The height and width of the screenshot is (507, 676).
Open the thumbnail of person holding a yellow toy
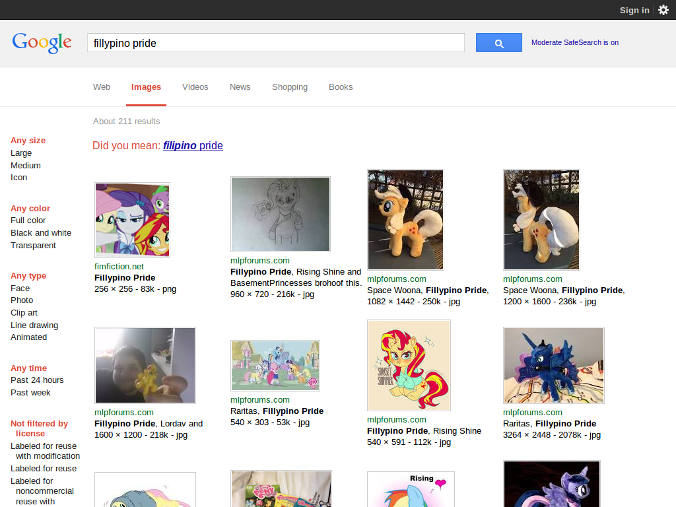click(x=145, y=365)
